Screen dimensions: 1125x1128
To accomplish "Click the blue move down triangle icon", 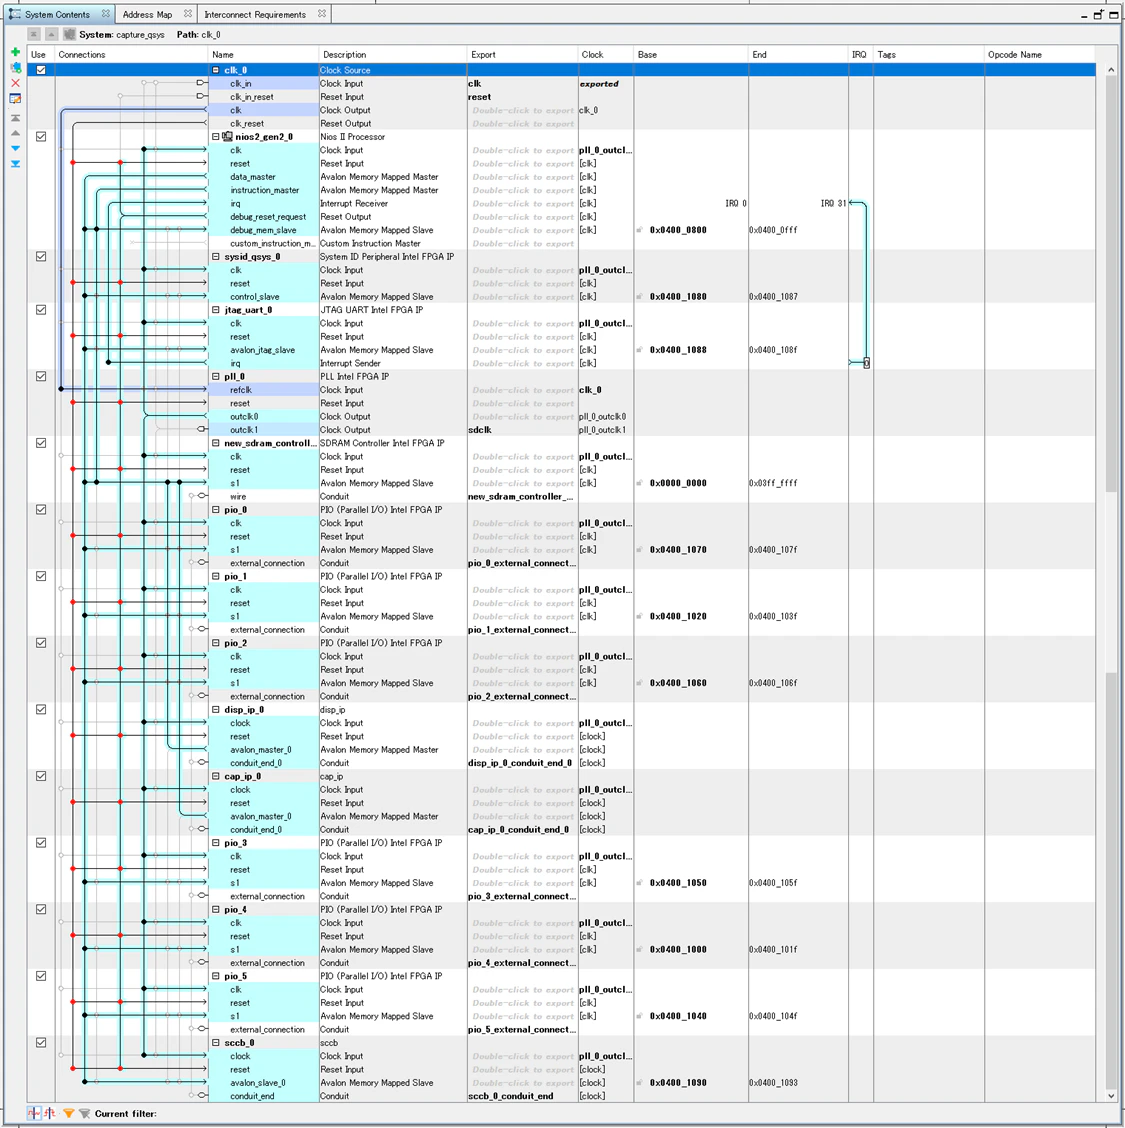I will (x=15, y=148).
